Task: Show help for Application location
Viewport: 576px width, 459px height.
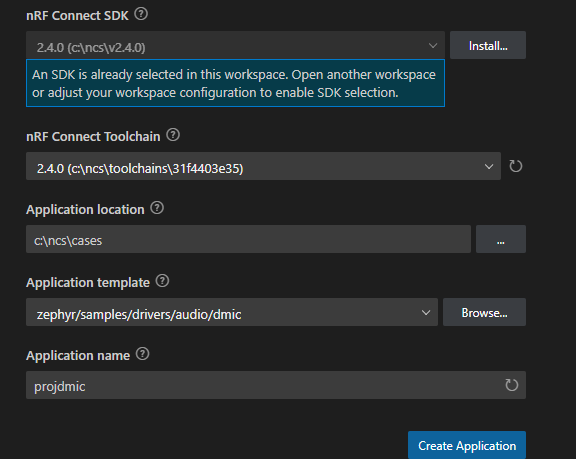Action: (x=157, y=208)
